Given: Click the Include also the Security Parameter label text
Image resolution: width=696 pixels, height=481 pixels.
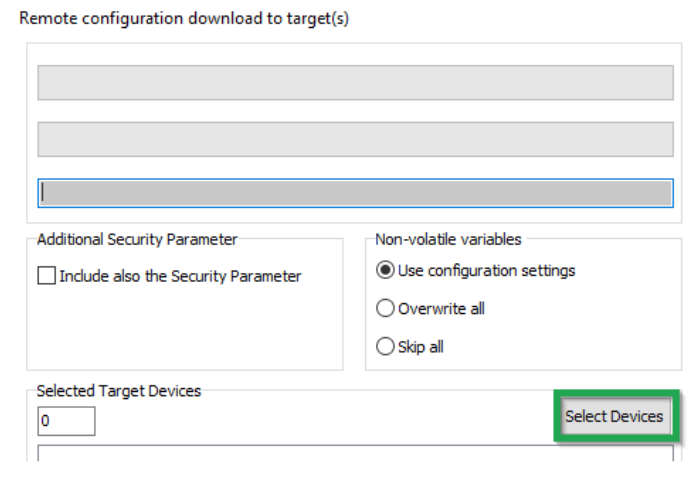Looking at the screenshot, I should coord(180,277).
